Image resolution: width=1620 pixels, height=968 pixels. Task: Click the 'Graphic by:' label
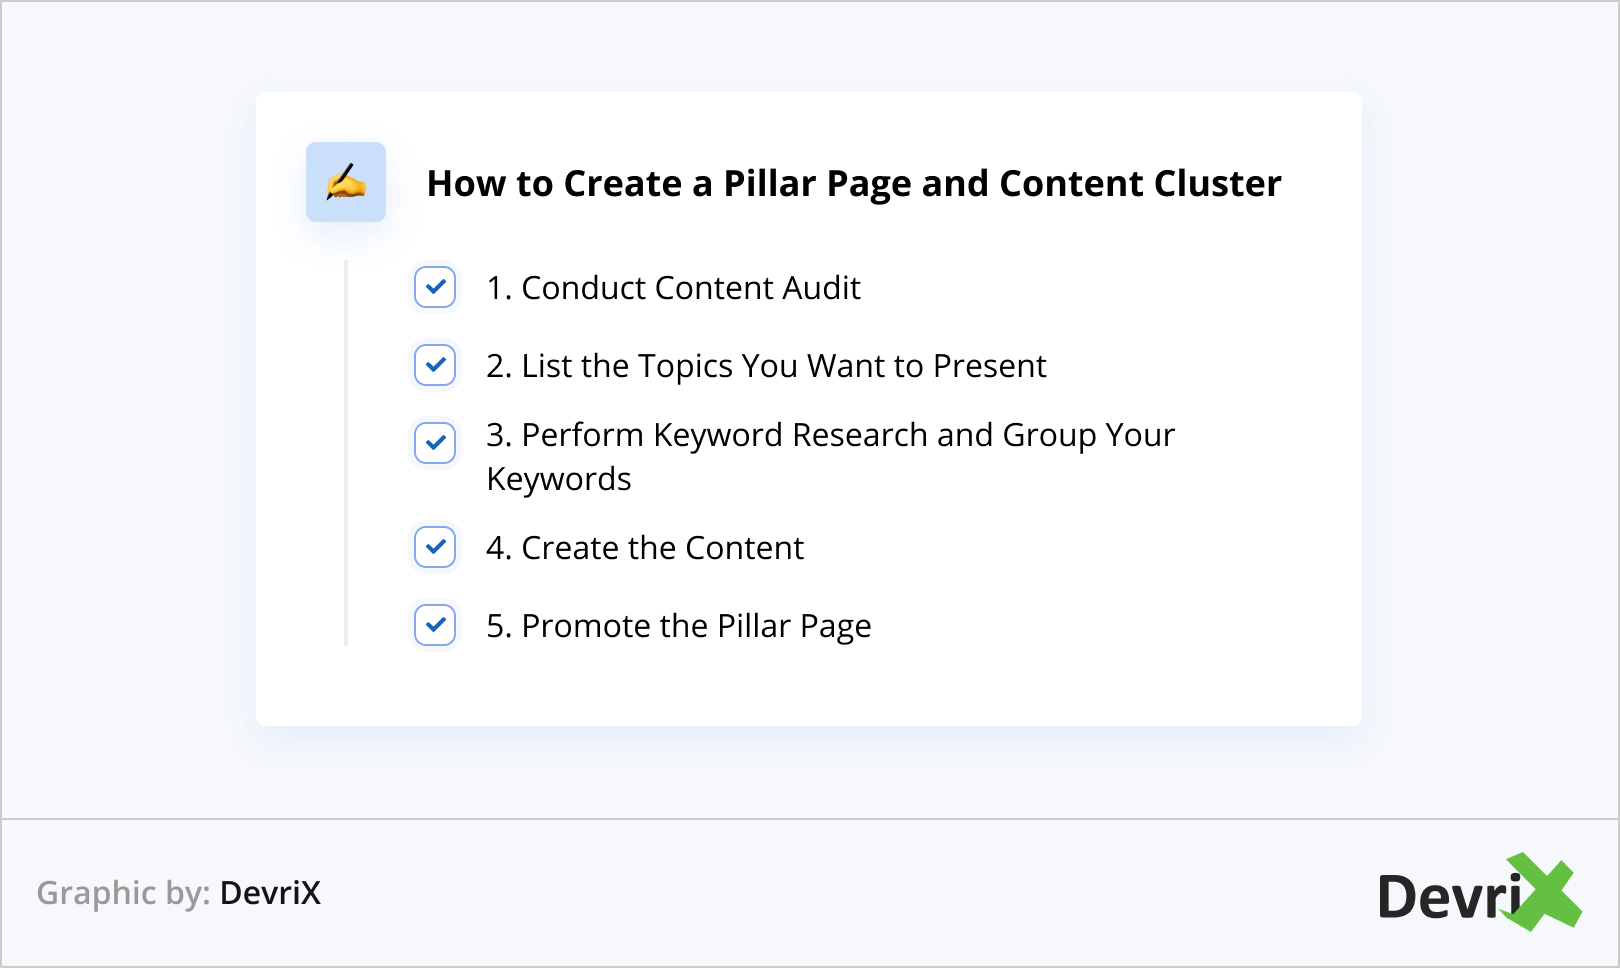point(123,893)
